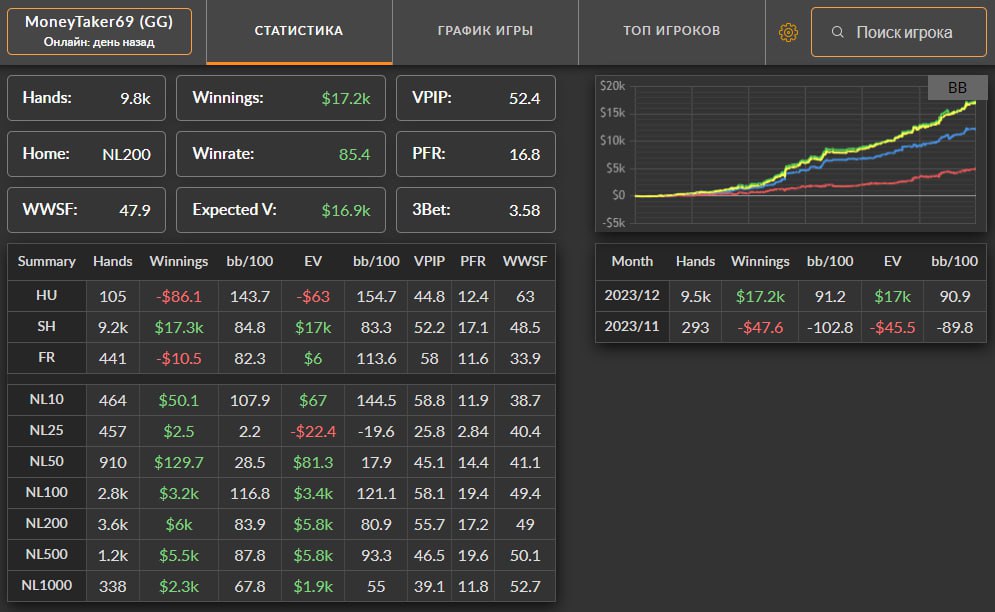Sort summary table by Winnings header
The width and height of the screenshot is (995, 612).
179,262
